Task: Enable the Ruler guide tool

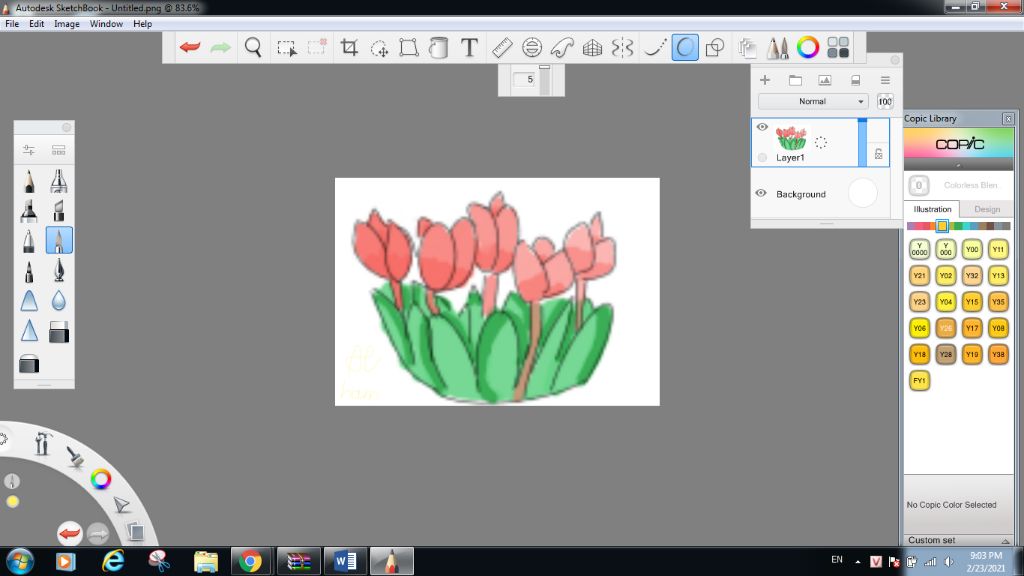Action: click(502, 47)
